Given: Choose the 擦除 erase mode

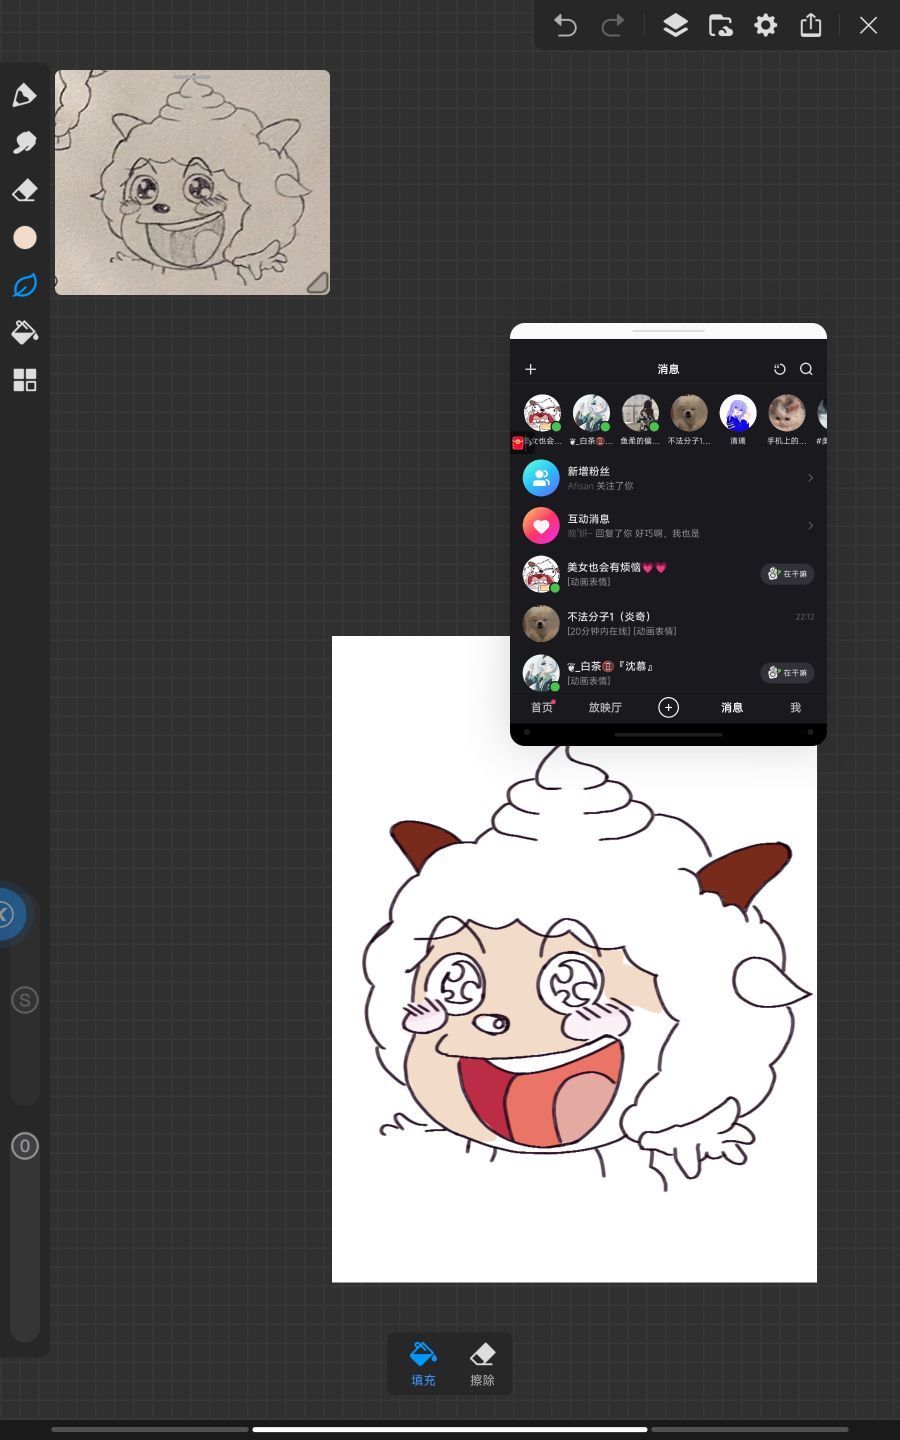Looking at the screenshot, I should click(x=482, y=1365).
